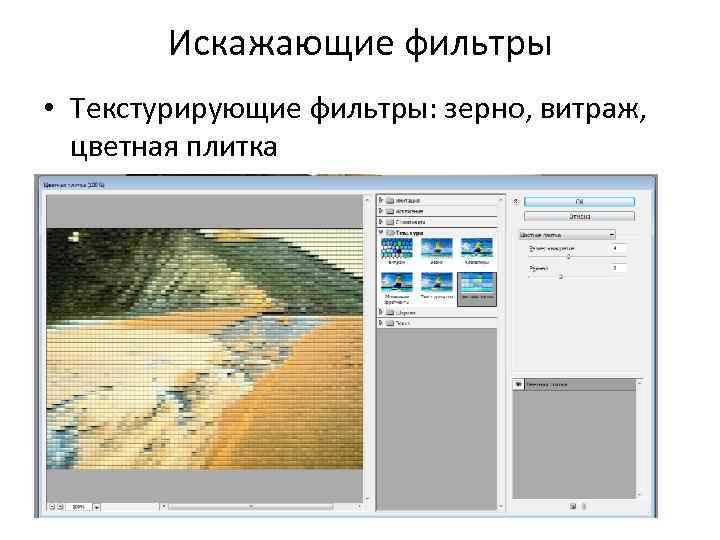This screenshot has height=540, width=720.
Task: Zoom out the preview with the minus icon
Action: (x=52, y=507)
